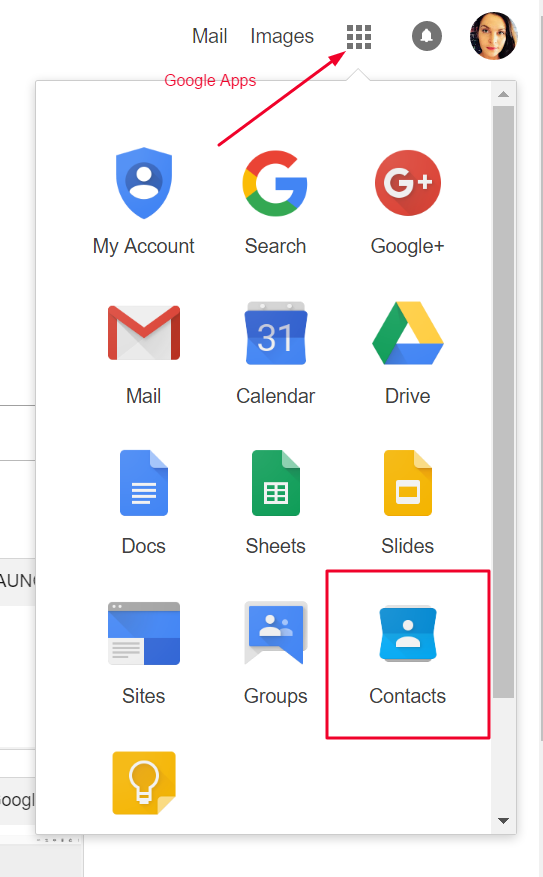This screenshot has width=543, height=877.
Task: Open the Calendar app
Action: pos(276,333)
